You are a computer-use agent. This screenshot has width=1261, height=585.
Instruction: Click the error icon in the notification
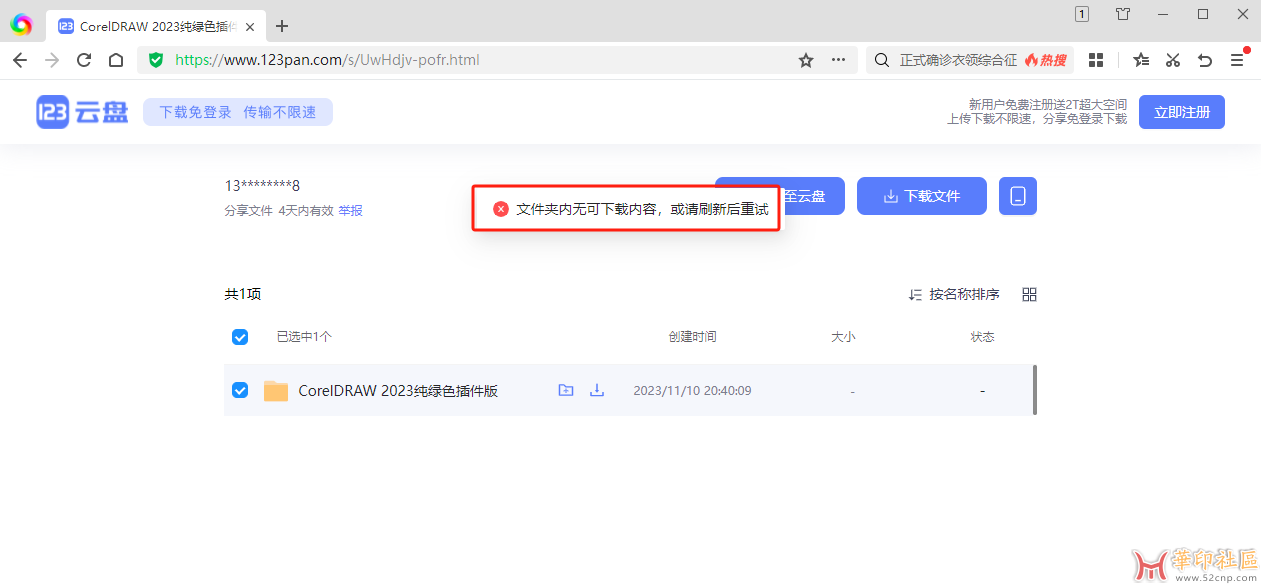(x=501, y=209)
